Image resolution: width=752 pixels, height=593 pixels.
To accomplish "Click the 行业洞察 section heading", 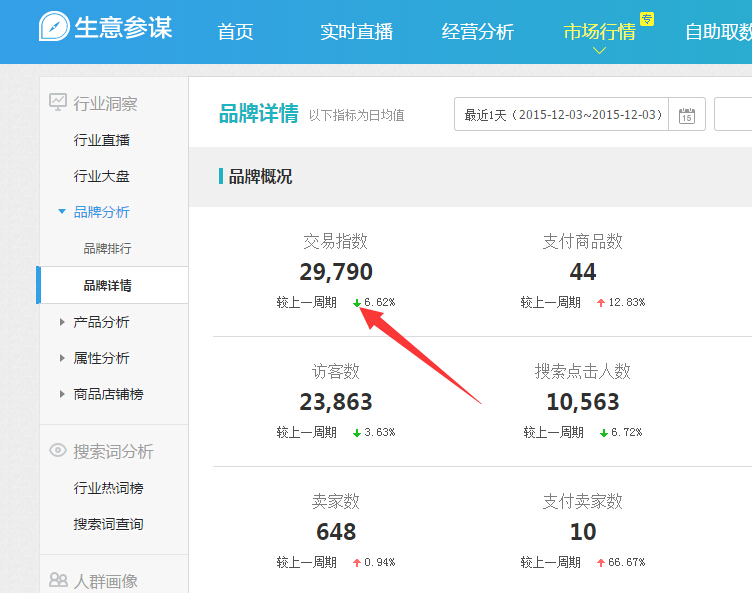I will tap(106, 103).
